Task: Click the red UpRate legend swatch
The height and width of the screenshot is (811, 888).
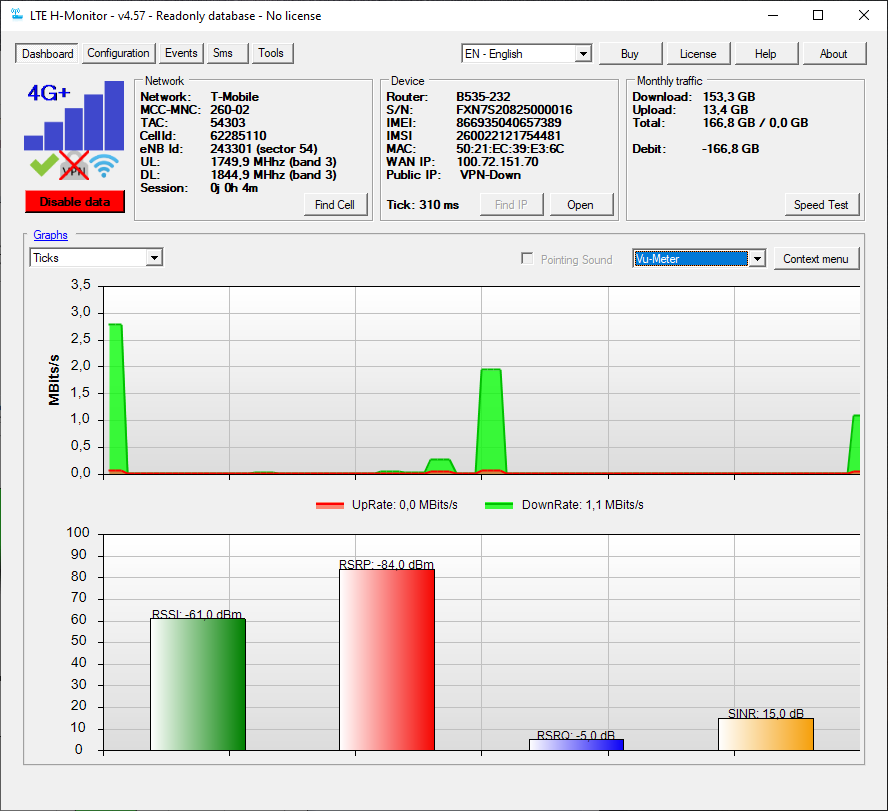Action: [x=330, y=505]
